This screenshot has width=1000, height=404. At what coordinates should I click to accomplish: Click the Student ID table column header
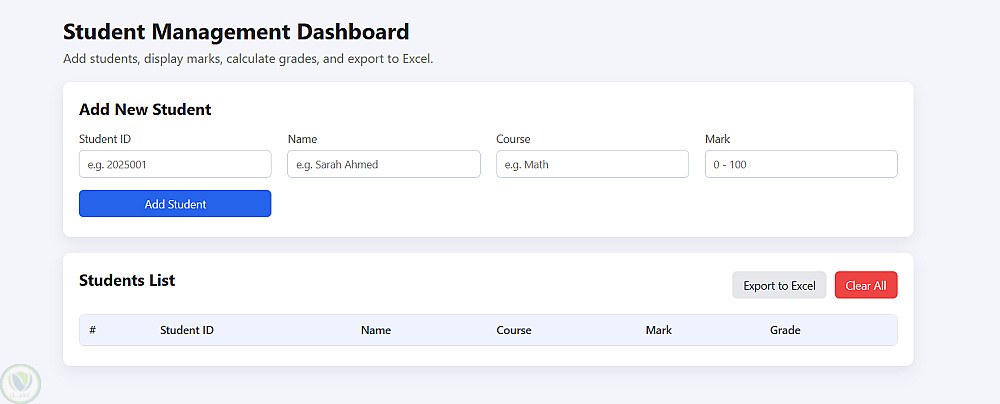click(187, 330)
